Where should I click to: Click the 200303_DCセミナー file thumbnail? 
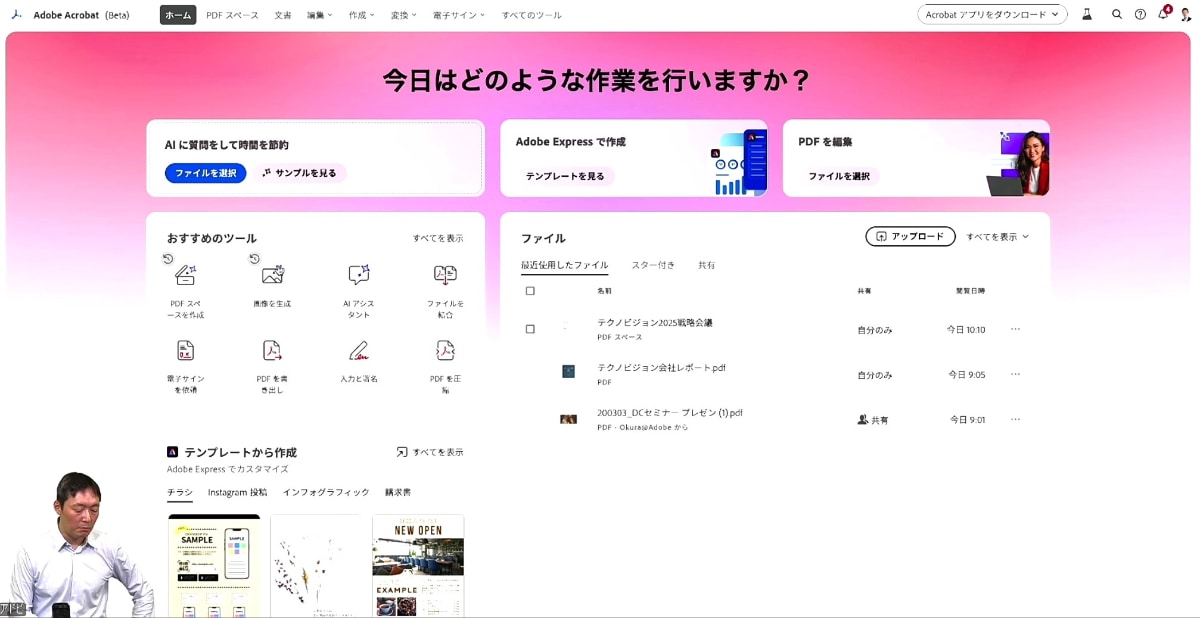point(568,419)
